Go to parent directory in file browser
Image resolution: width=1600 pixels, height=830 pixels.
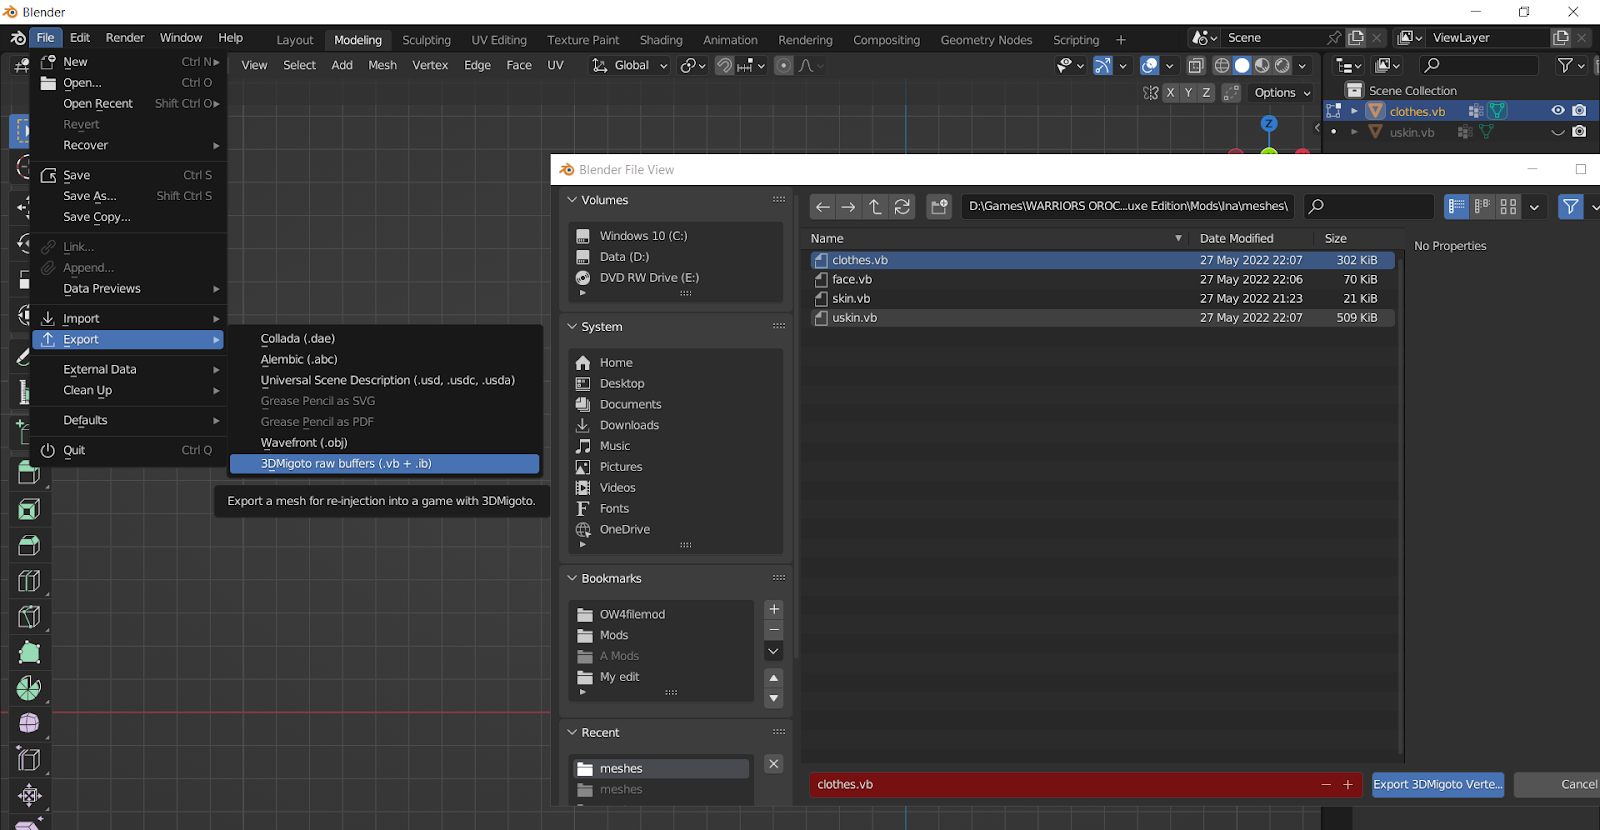tap(875, 206)
